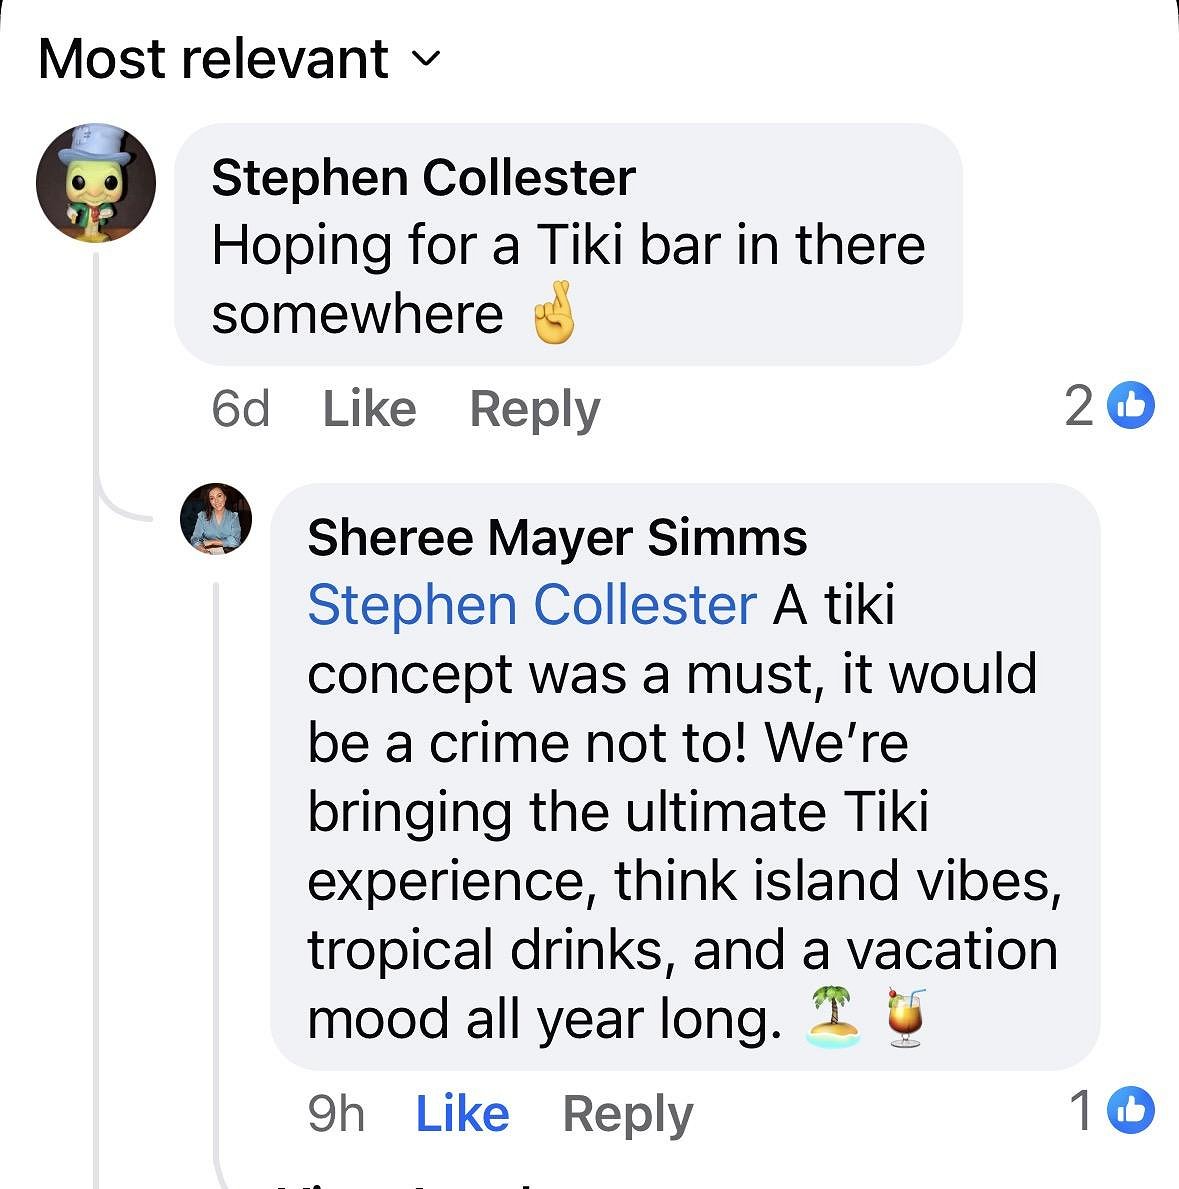The height and width of the screenshot is (1189, 1179).
Task: Click the blue thumbs-up icon beside count 2
Action: pyautogui.click(x=1131, y=406)
